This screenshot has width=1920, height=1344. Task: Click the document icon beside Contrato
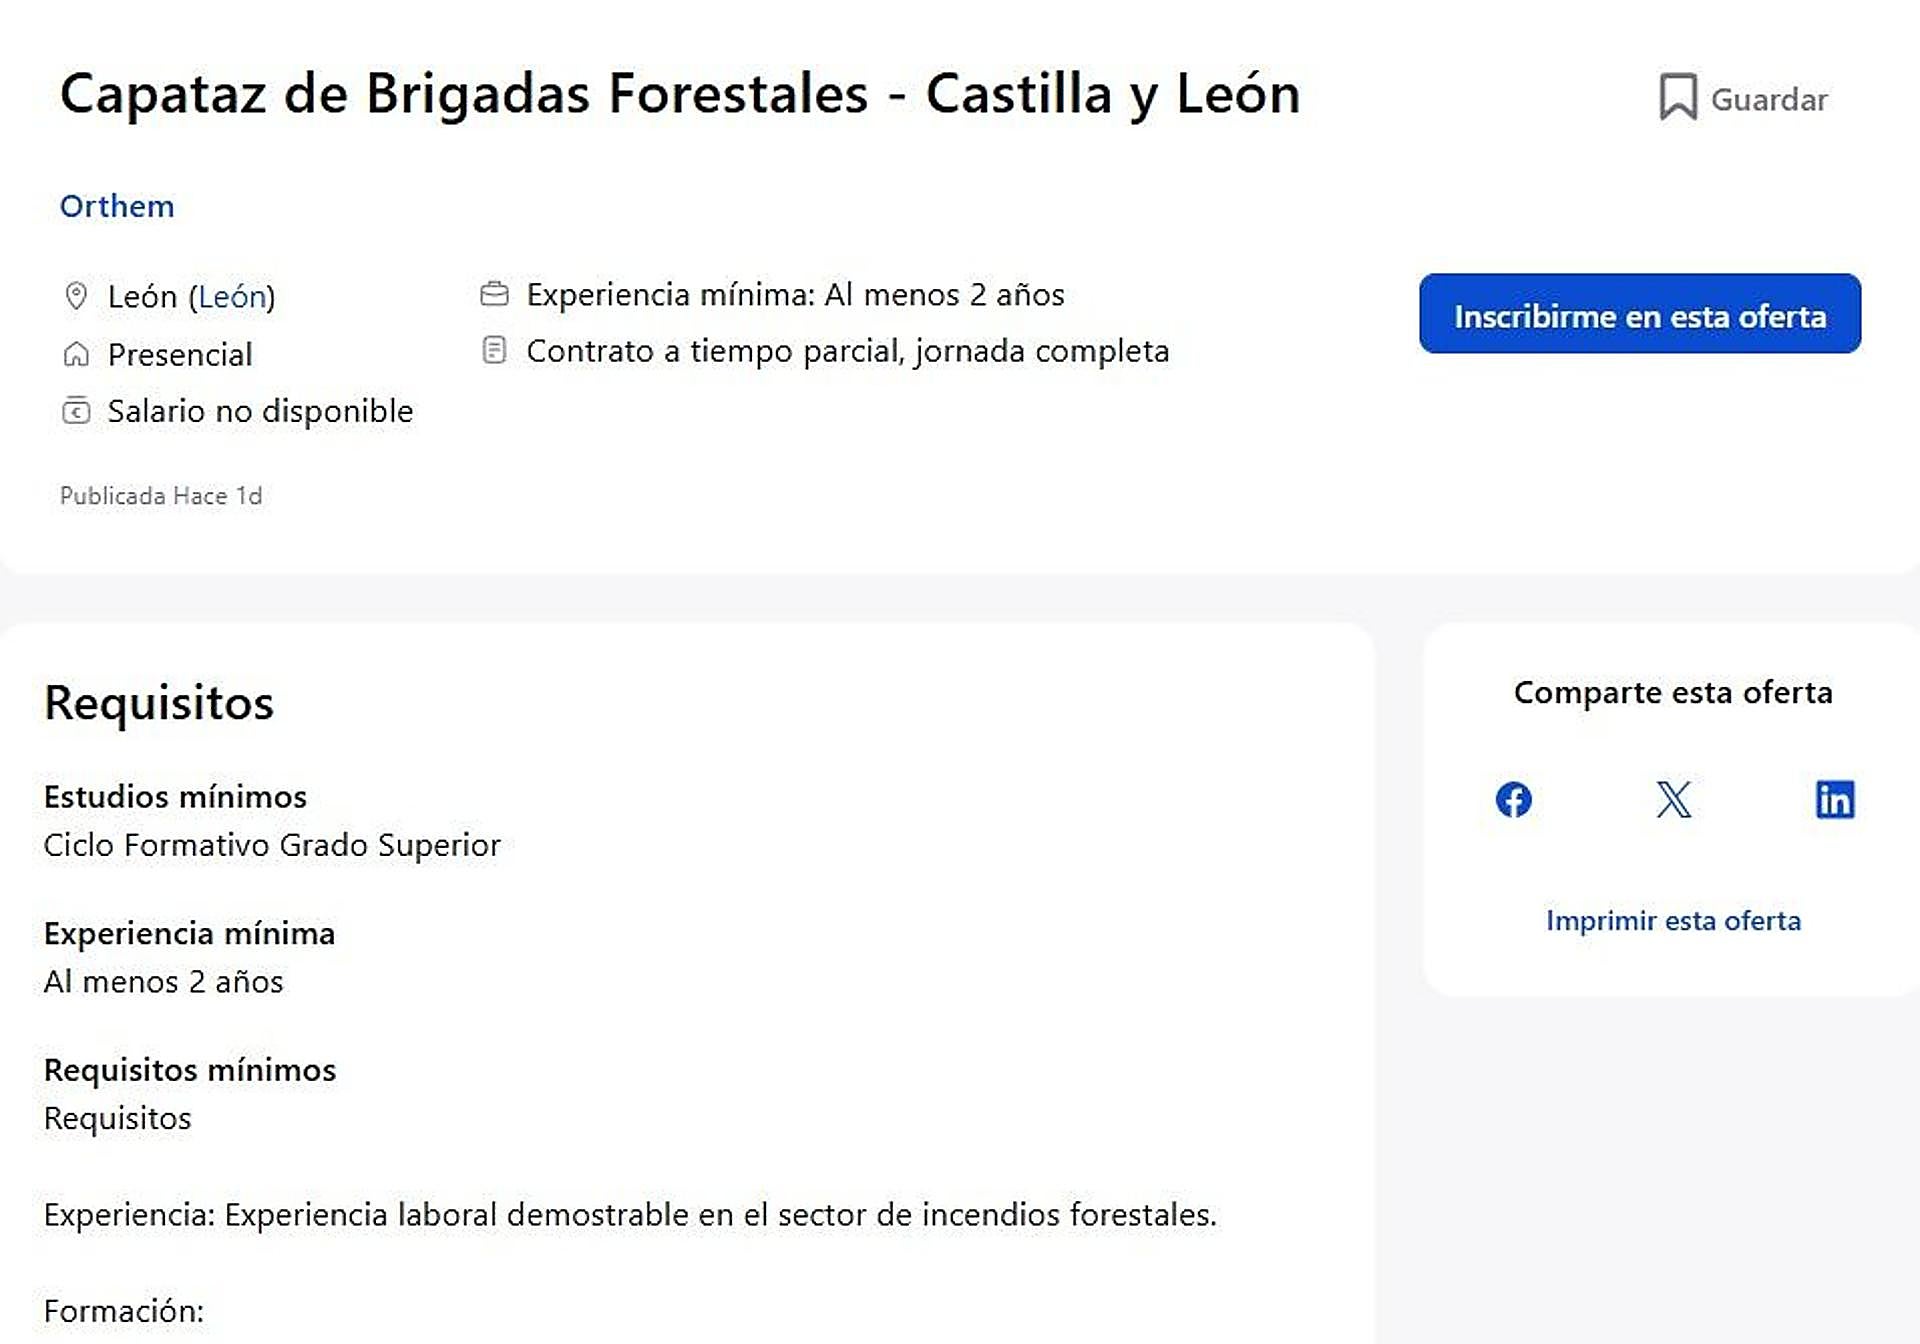pyautogui.click(x=494, y=350)
